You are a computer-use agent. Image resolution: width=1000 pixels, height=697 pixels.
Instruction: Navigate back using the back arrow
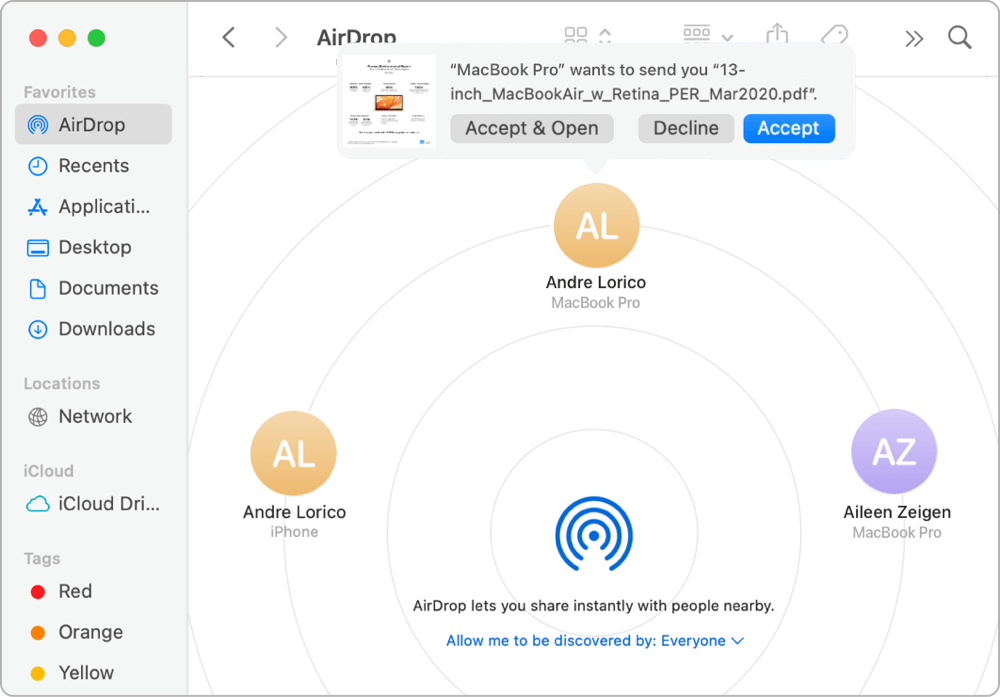pyautogui.click(x=228, y=36)
